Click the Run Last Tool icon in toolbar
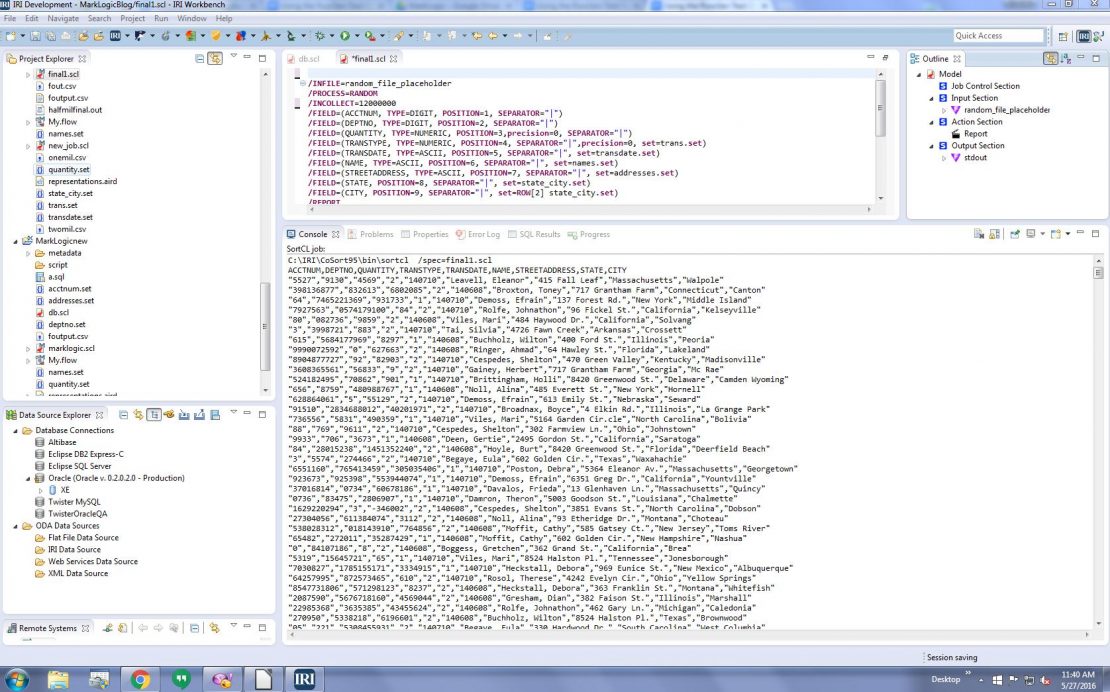 click(370, 35)
